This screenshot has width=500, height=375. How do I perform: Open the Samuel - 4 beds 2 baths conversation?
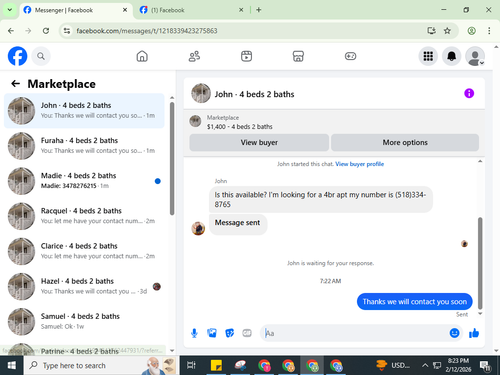84,321
